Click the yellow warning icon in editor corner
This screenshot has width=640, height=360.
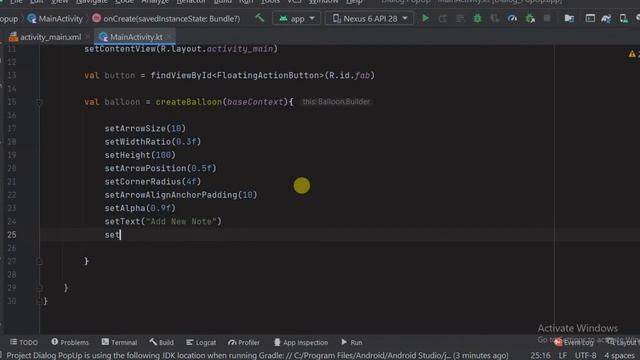[632, 54]
